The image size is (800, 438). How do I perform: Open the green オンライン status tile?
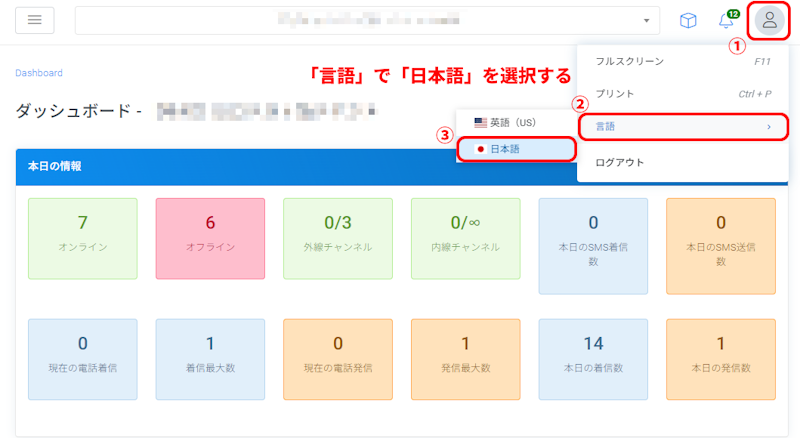pyautogui.click(x=82, y=238)
